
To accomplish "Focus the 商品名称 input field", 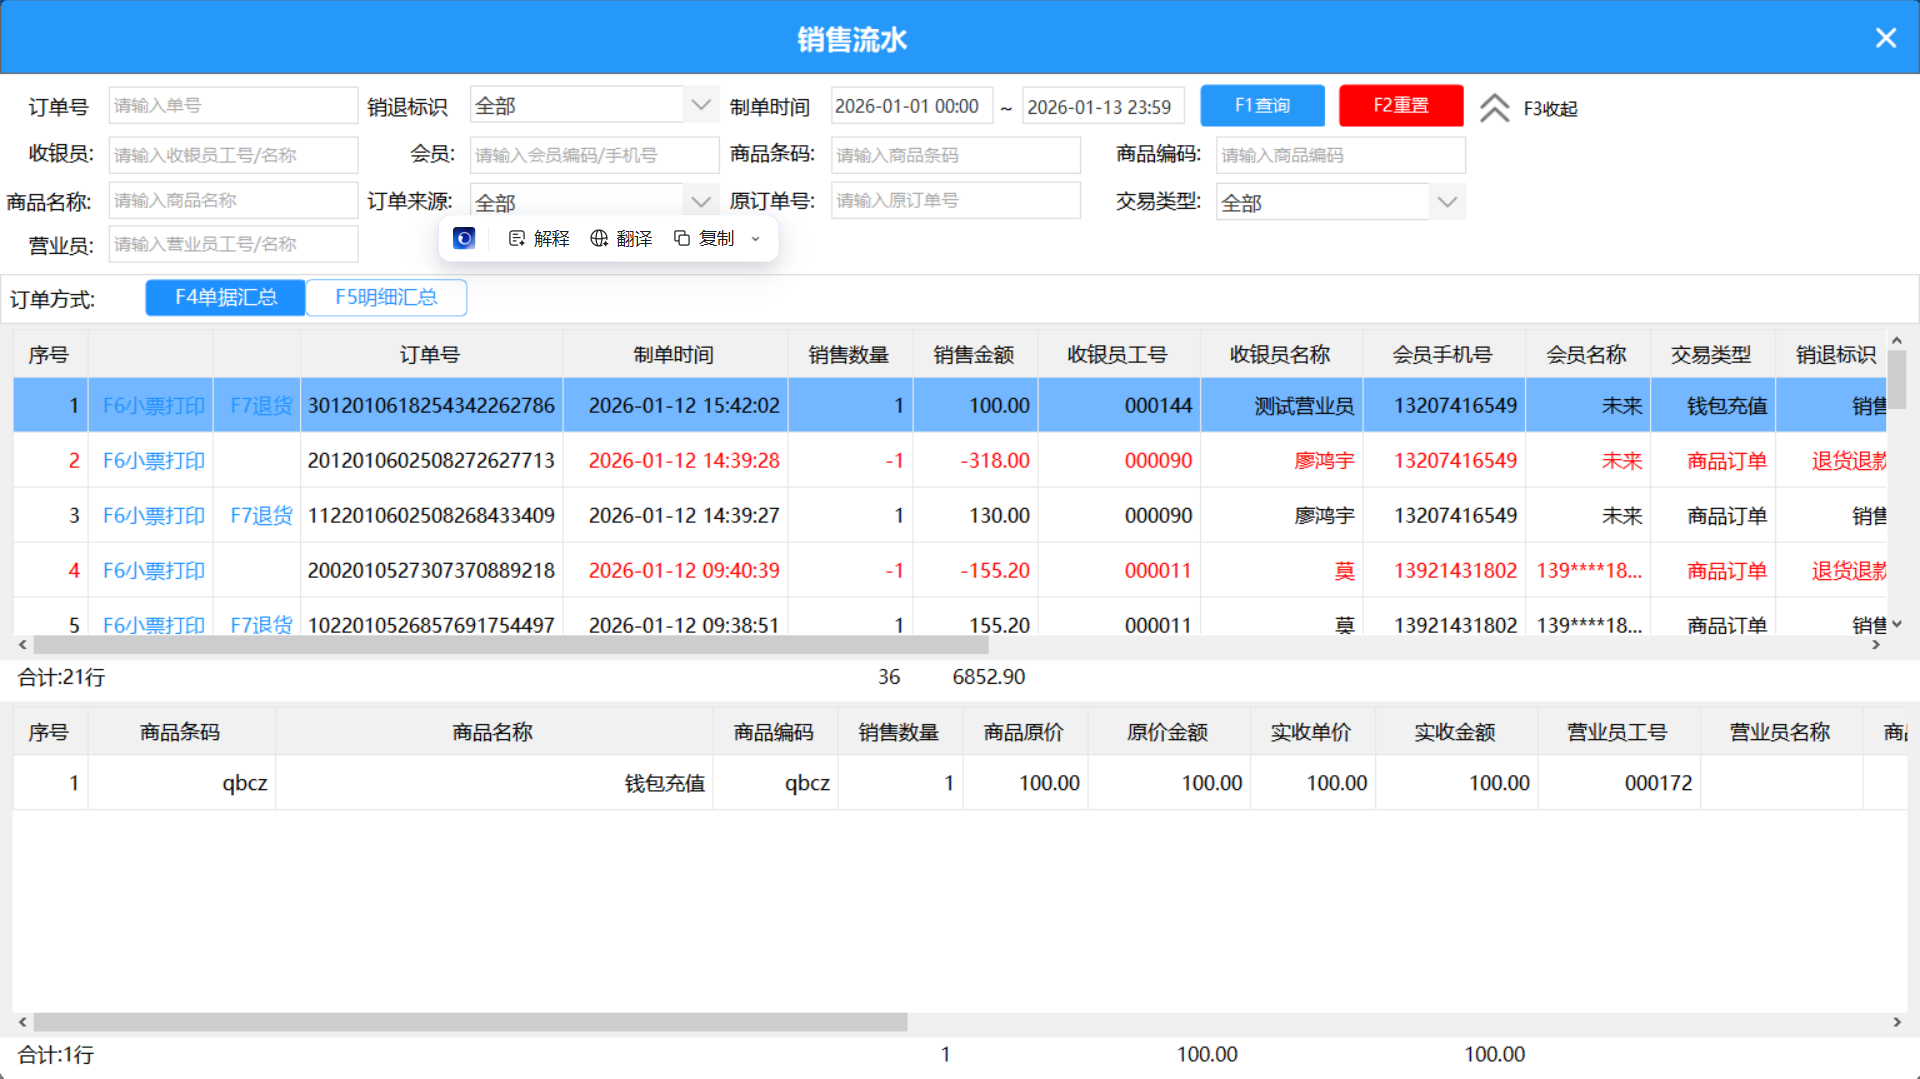I will tap(233, 200).
